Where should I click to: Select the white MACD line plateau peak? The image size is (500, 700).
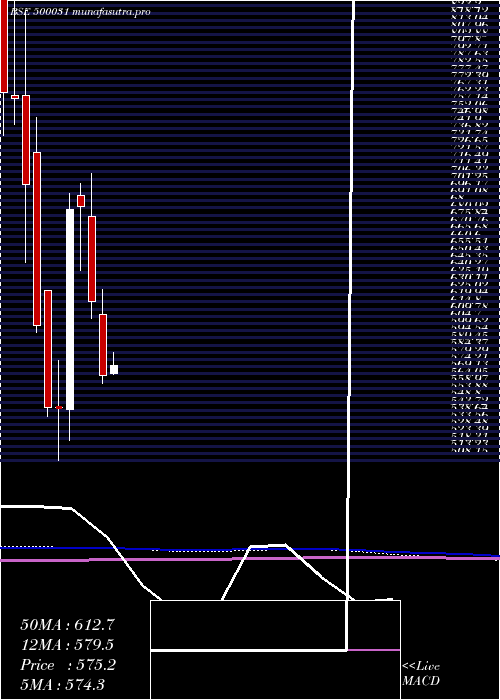coord(268,545)
